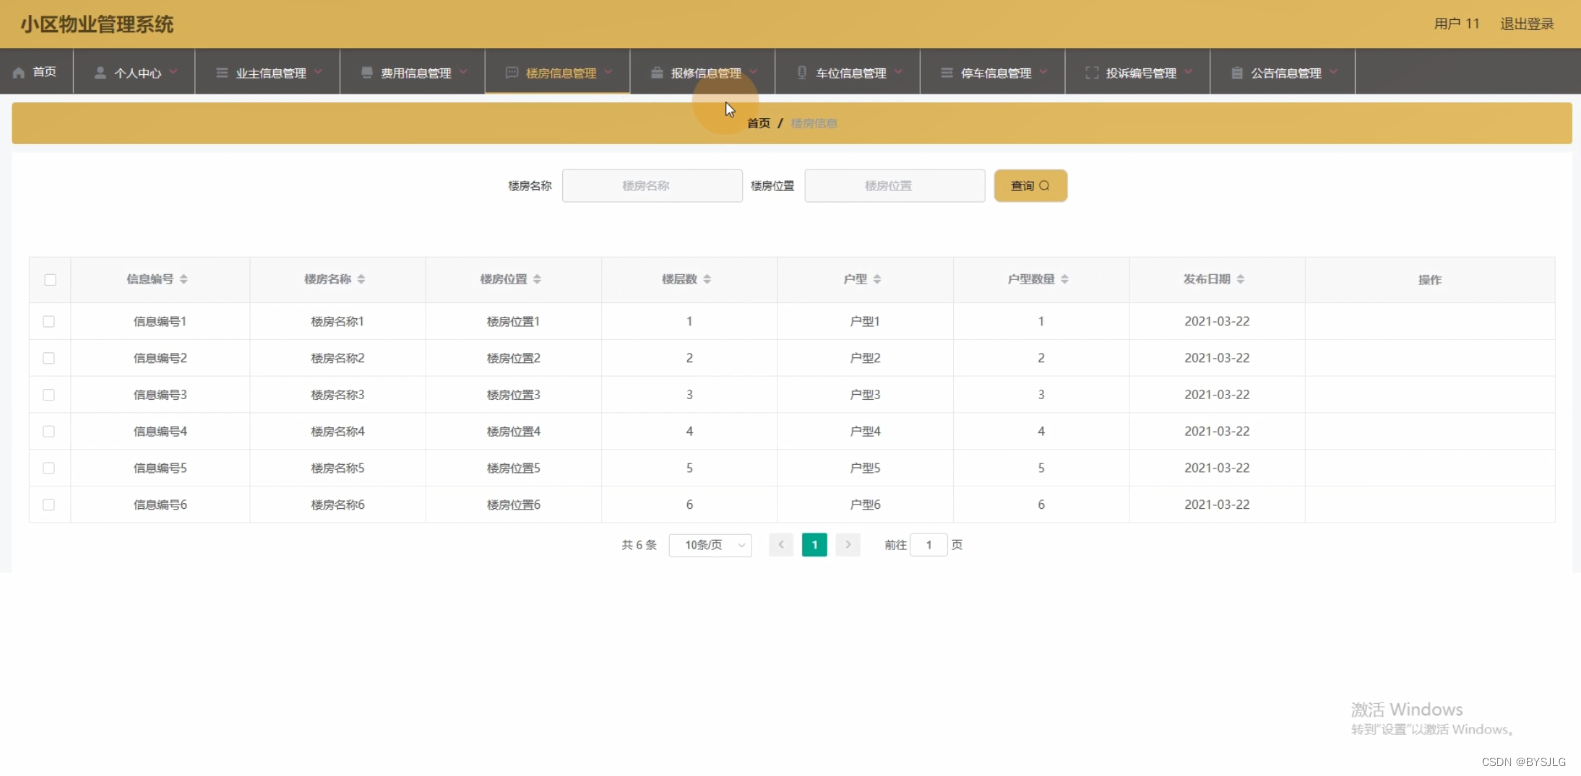Click the list icon beside 业主信息管理
This screenshot has height=776, width=1581.
point(222,73)
